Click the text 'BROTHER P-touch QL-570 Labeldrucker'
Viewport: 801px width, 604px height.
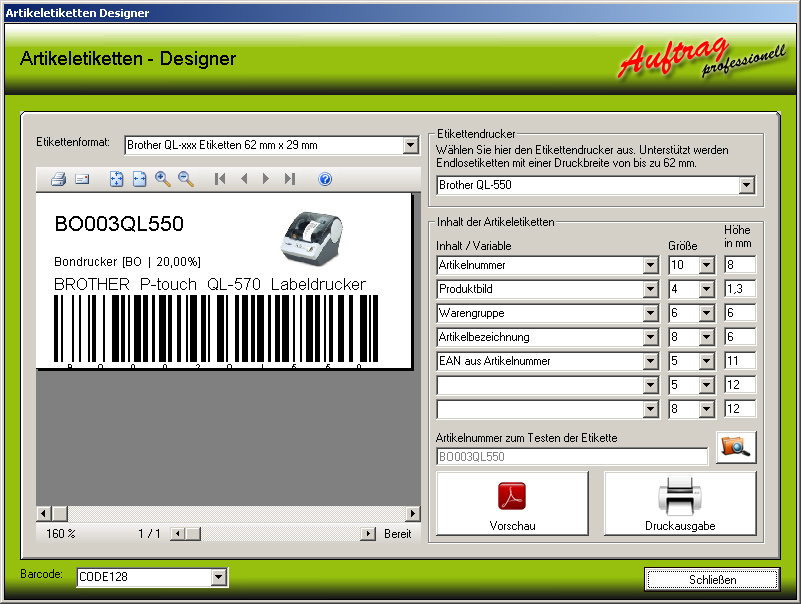pyautogui.click(x=210, y=284)
